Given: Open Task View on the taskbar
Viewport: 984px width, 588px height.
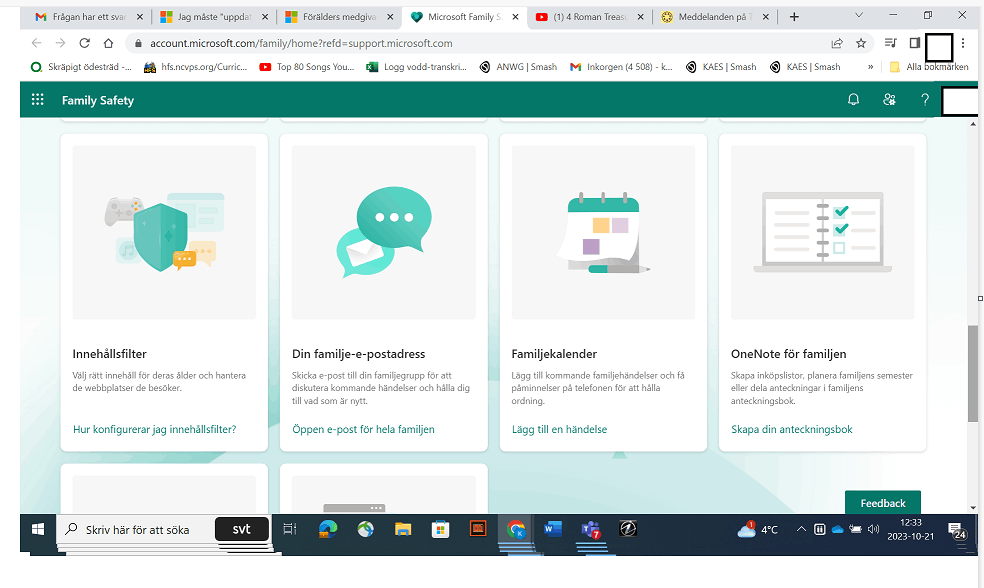Looking at the screenshot, I should [x=289, y=530].
